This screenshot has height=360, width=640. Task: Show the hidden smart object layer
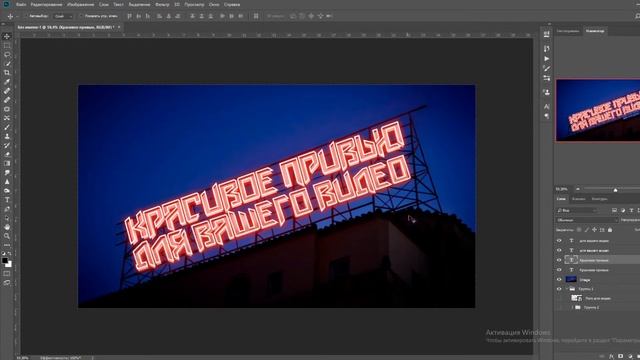(x=559, y=298)
